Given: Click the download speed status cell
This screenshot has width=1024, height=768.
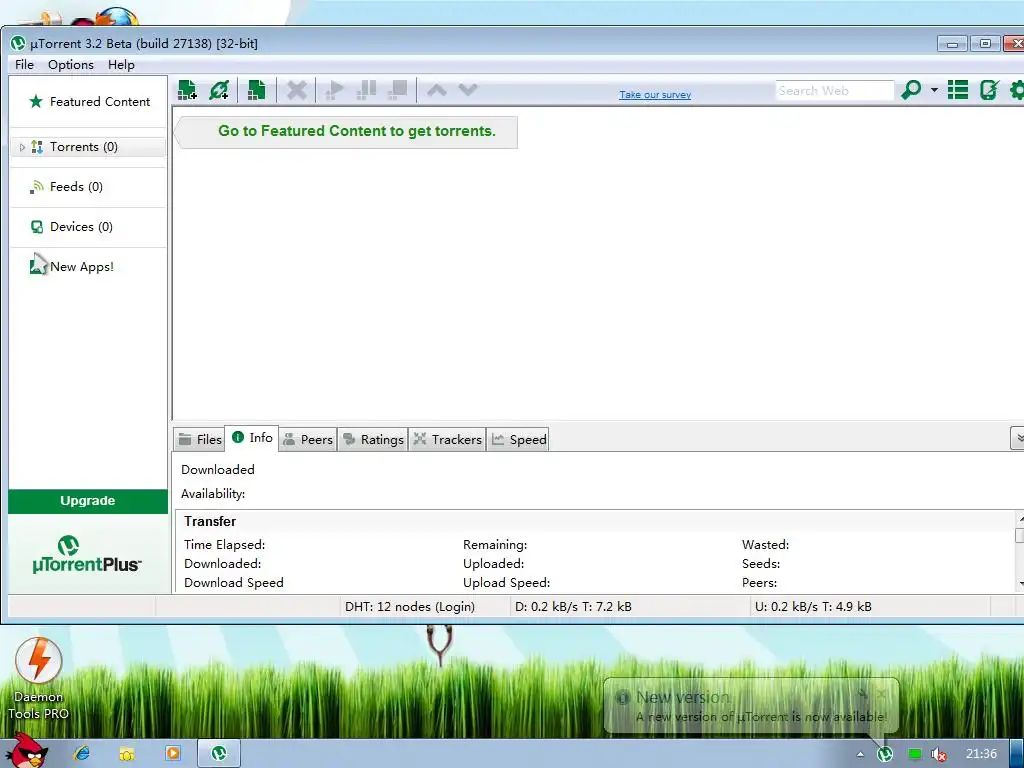Looking at the screenshot, I should pos(630,607).
